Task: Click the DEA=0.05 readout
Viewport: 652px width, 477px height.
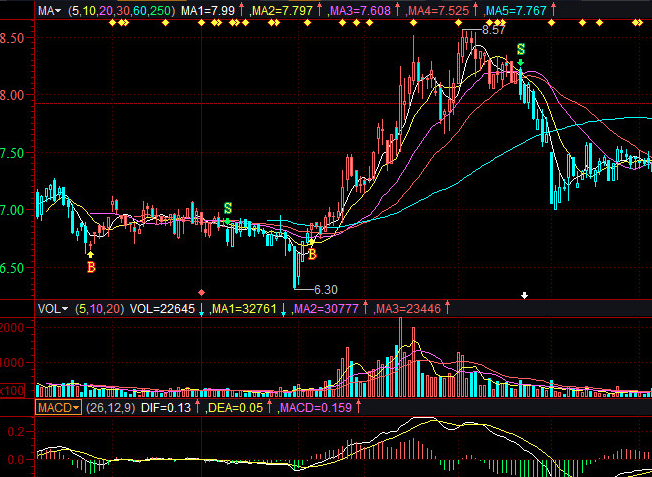Action: point(235,408)
